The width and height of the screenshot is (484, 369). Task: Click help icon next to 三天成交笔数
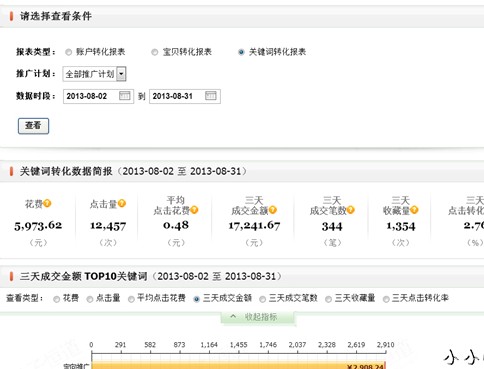pos(350,210)
